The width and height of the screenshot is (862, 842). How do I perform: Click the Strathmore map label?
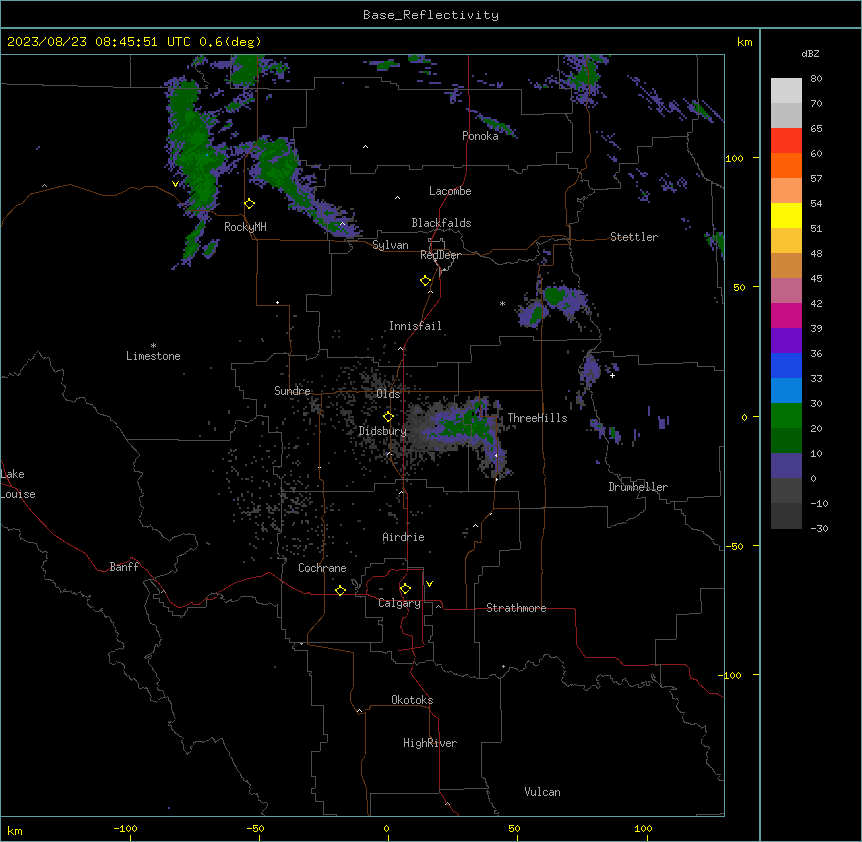[516, 608]
